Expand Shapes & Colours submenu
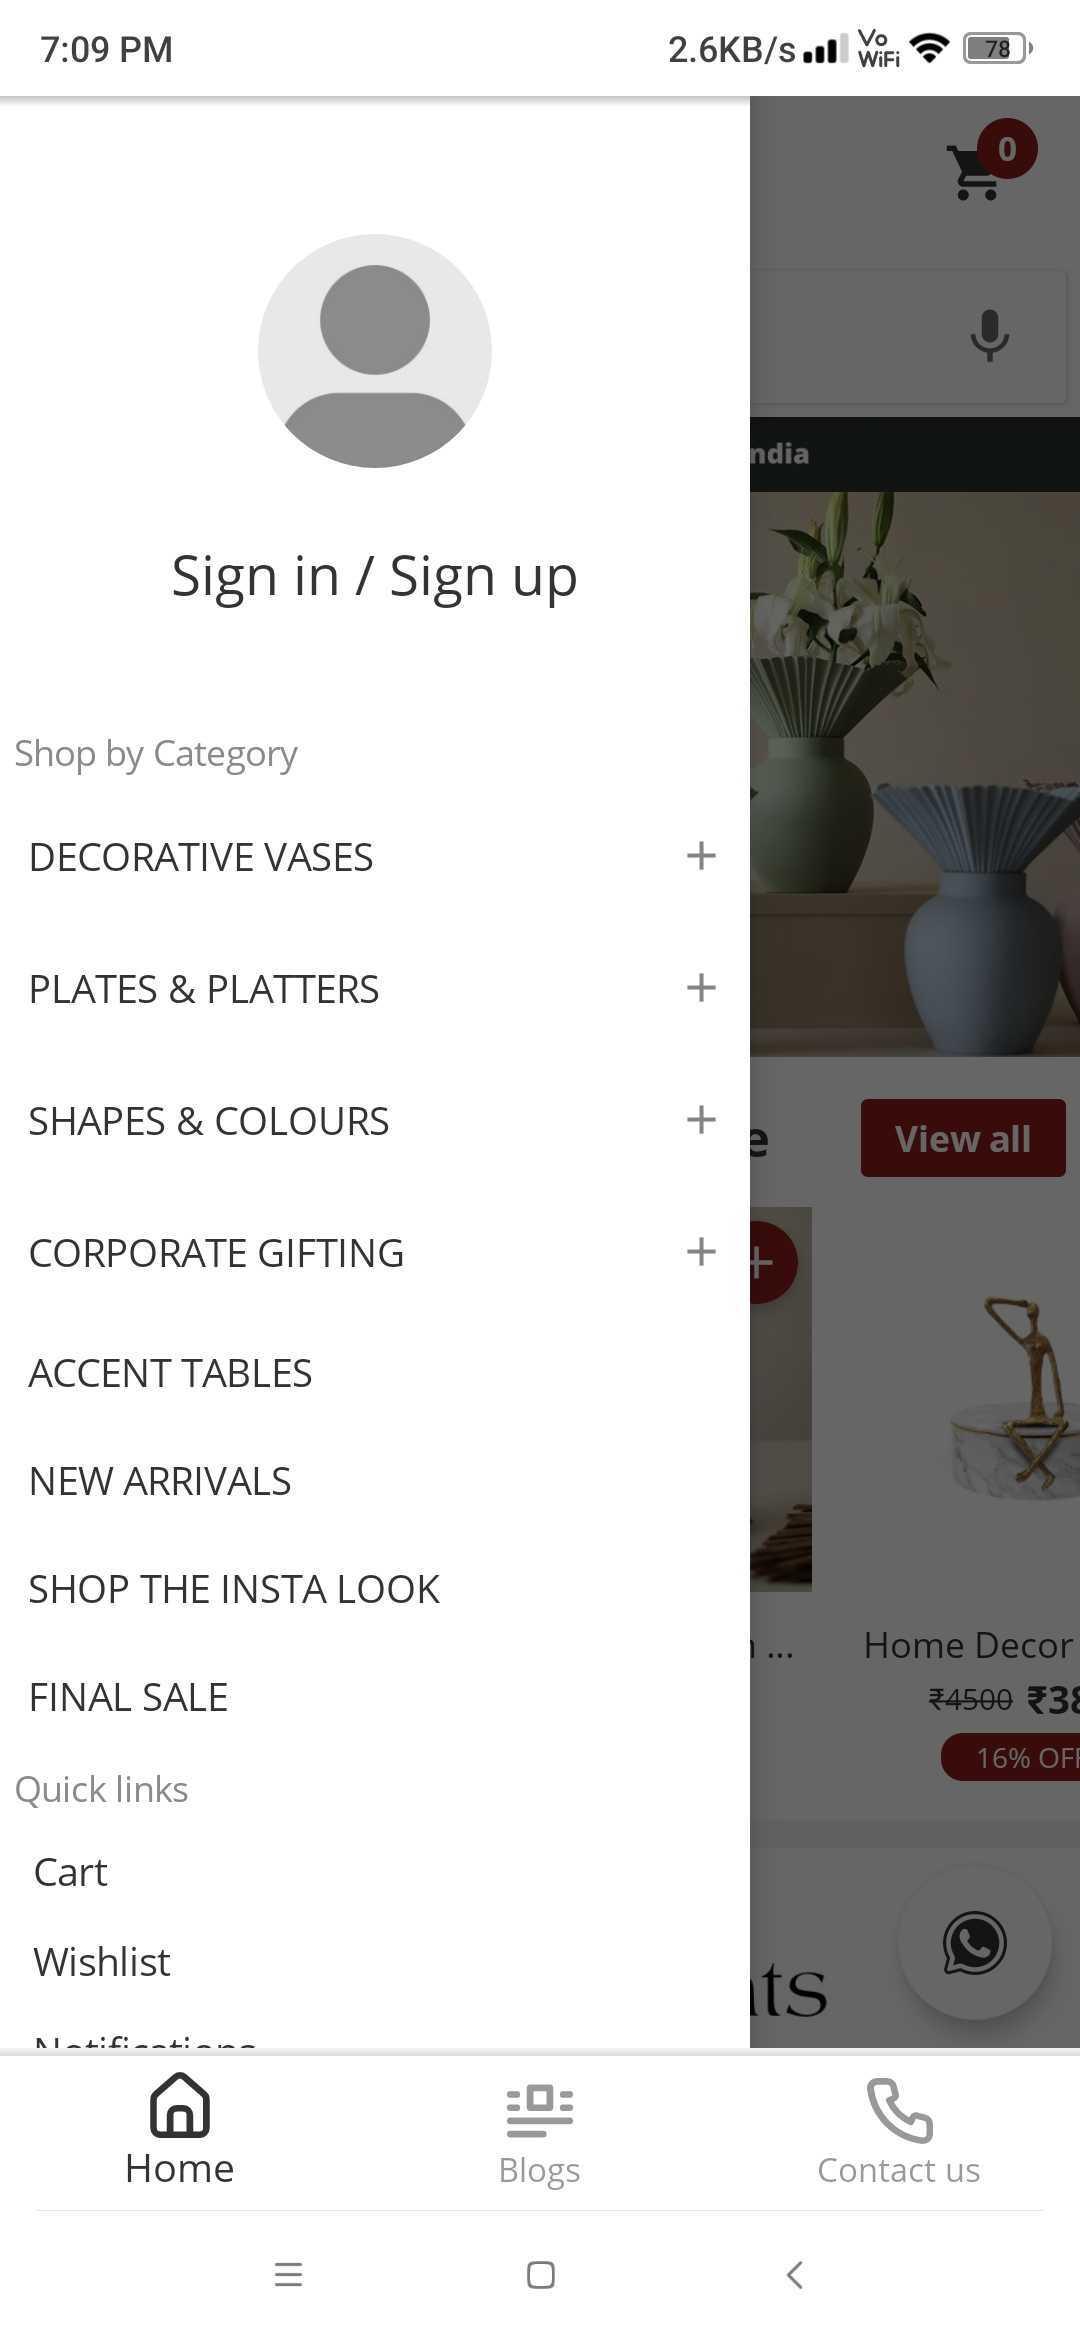This screenshot has height=2340, width=1080. [x=701, y=1120]
